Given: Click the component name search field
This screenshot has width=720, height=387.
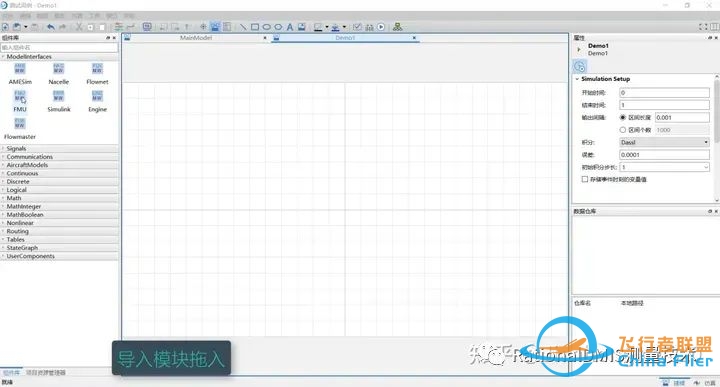Looking at the screenshot, I should pyautogui.click(x=59, y=47).
